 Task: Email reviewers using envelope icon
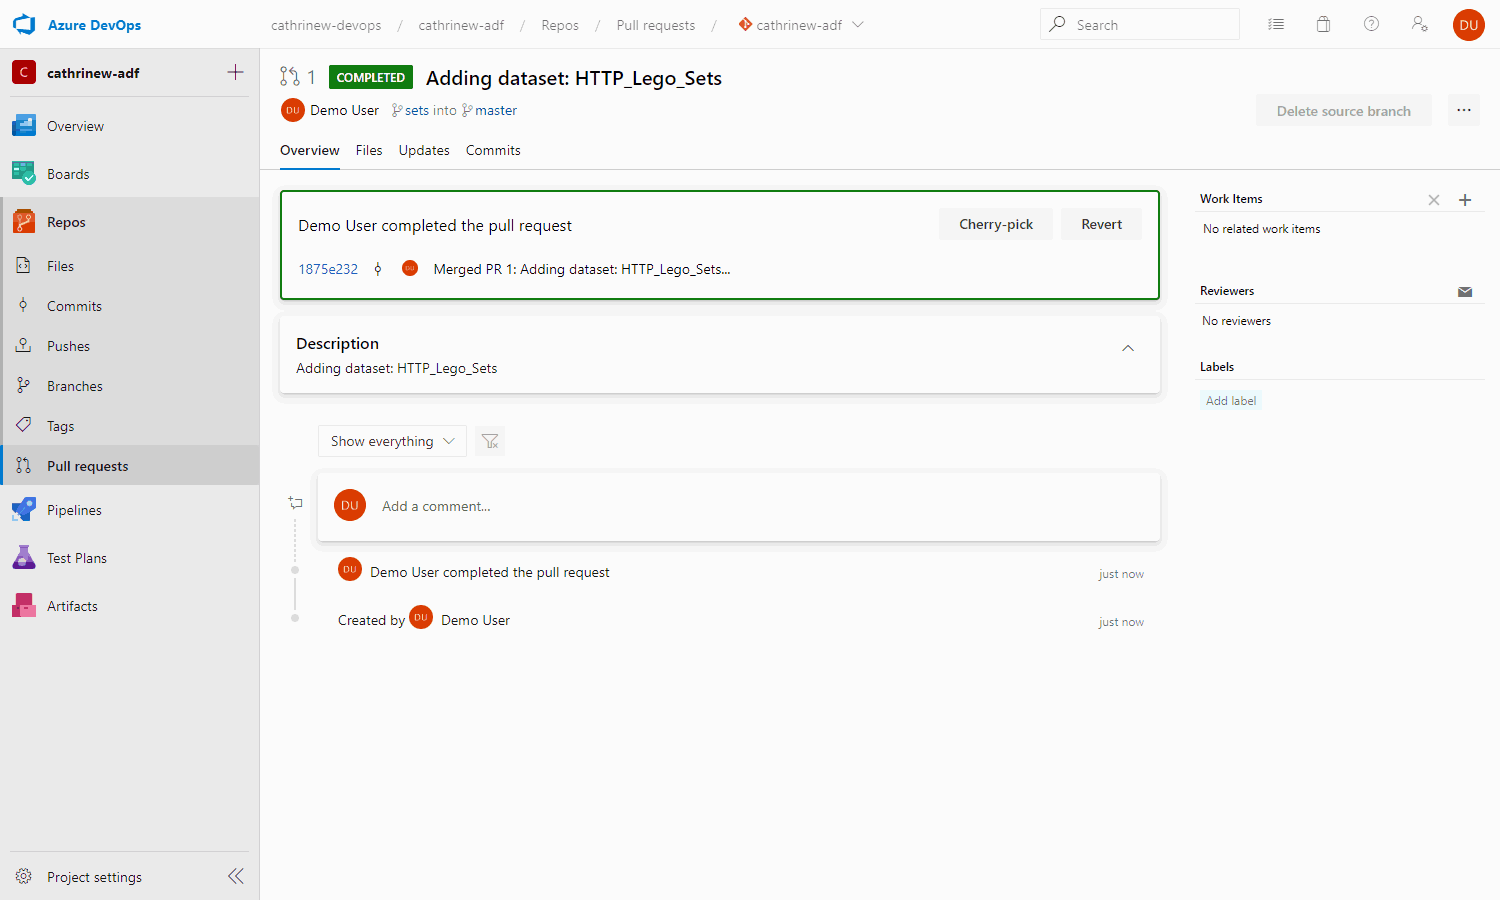pyautogui.click(x=1465, y=292)
